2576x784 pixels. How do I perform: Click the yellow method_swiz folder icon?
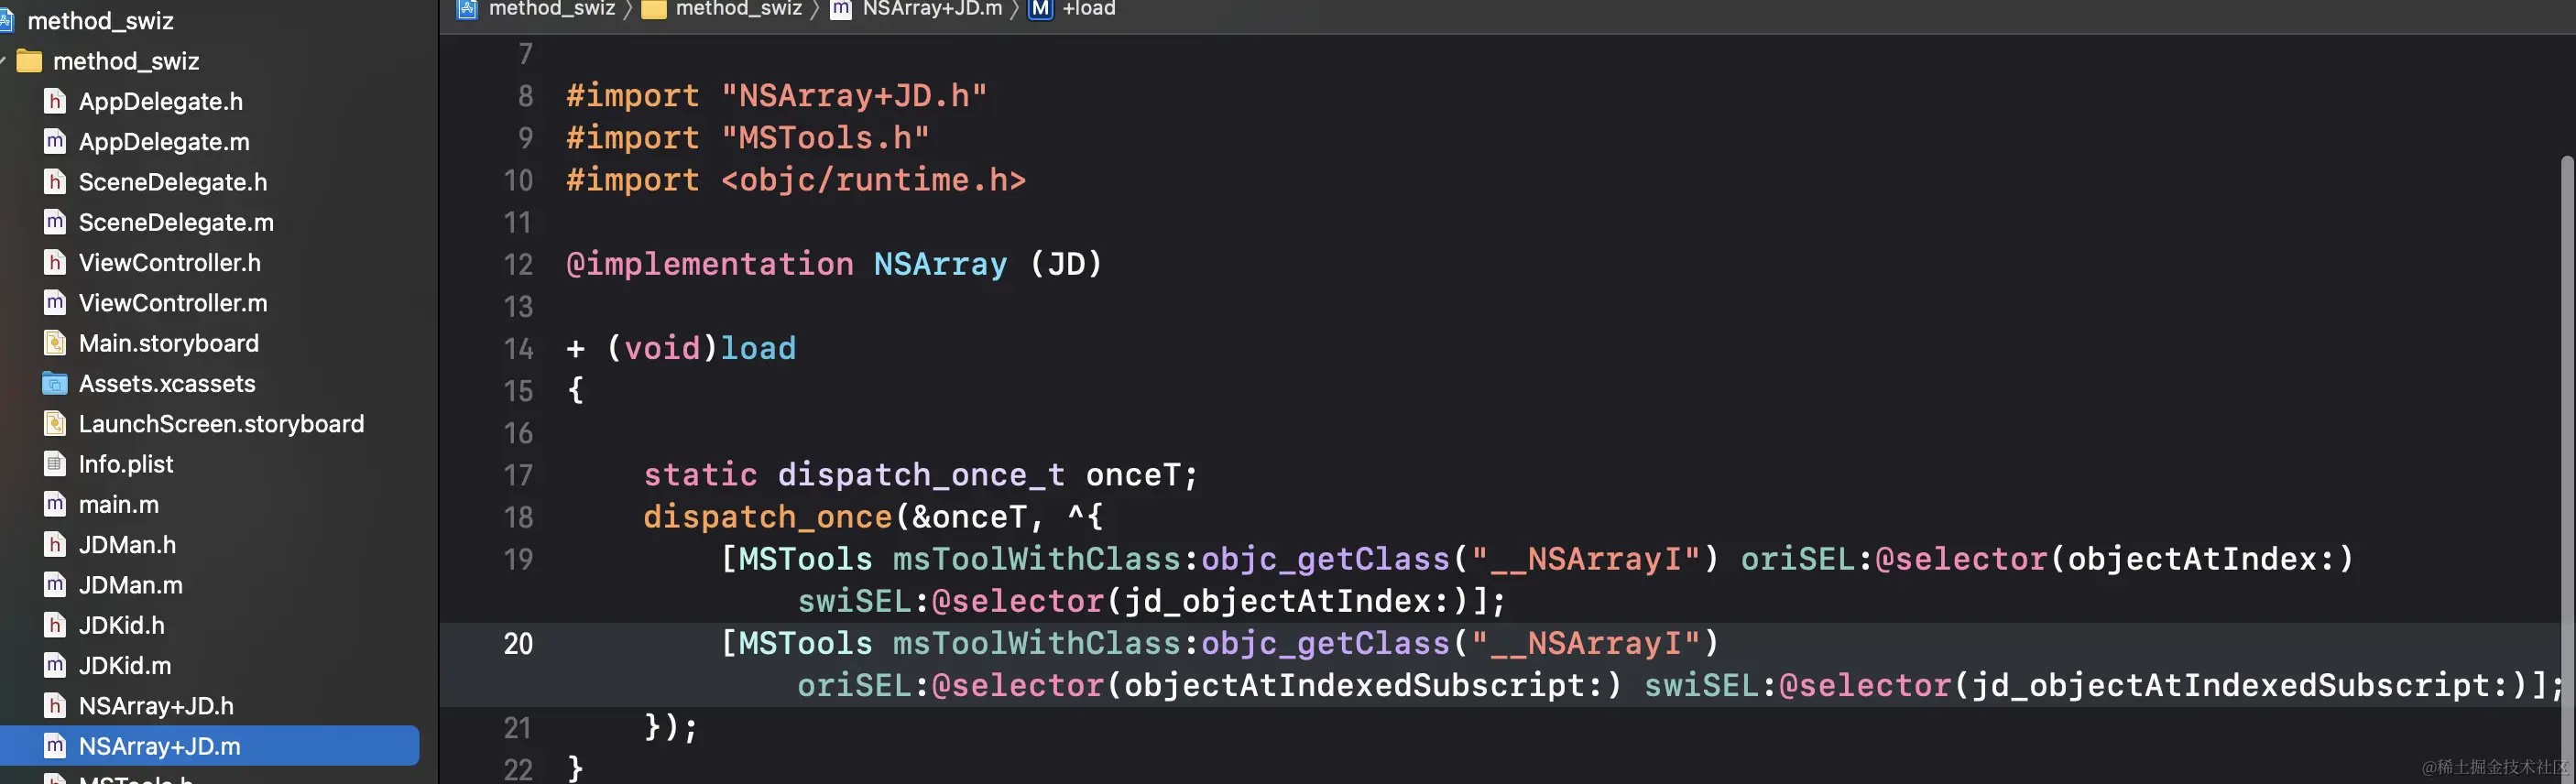(30, 61)
